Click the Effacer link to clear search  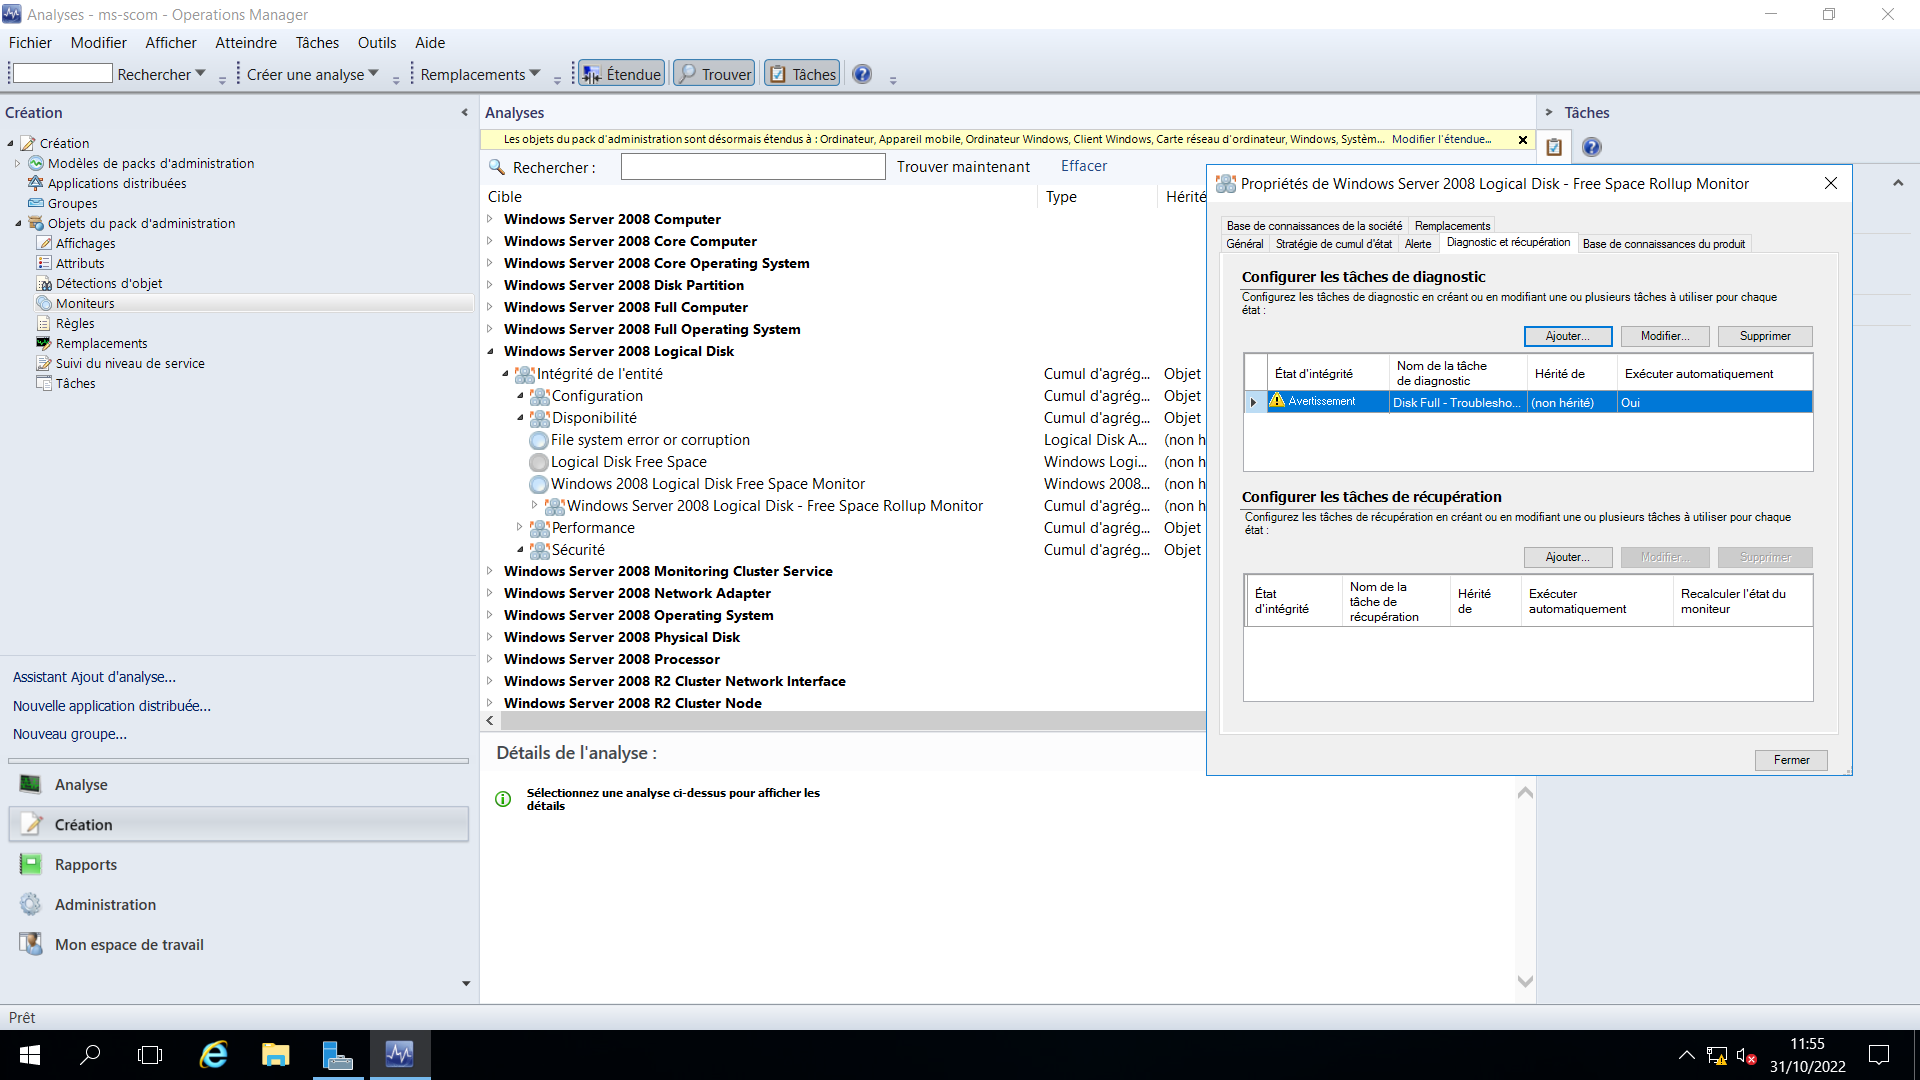tap(1083, 165)
